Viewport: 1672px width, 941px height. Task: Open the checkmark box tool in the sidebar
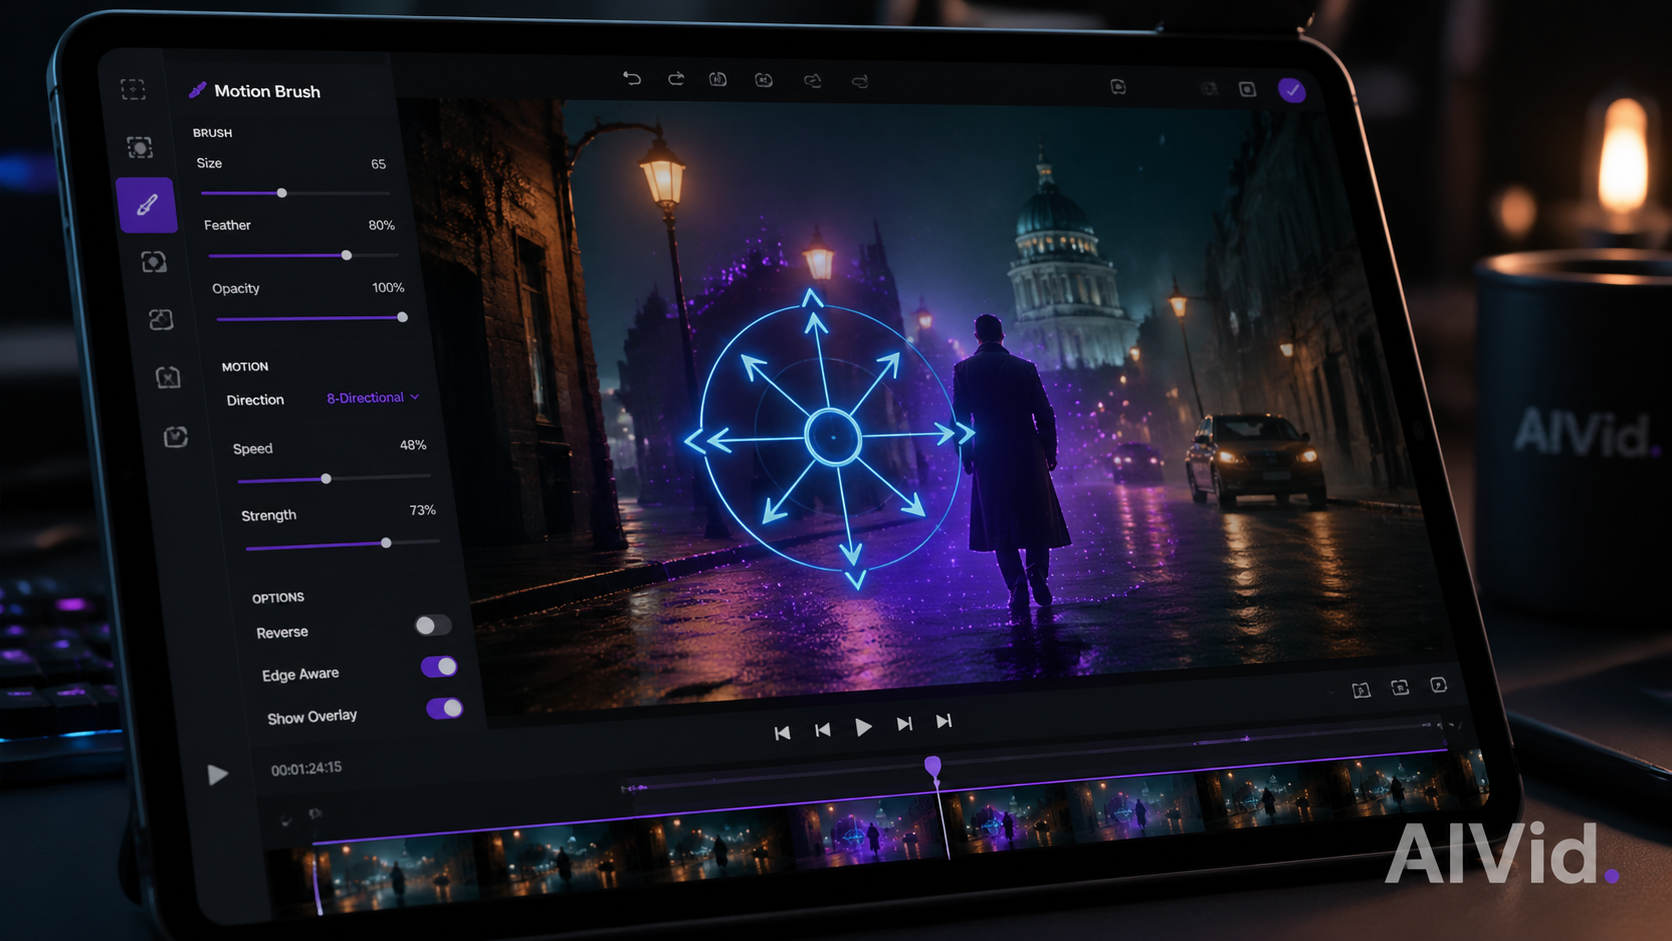(x=176, y=437)
